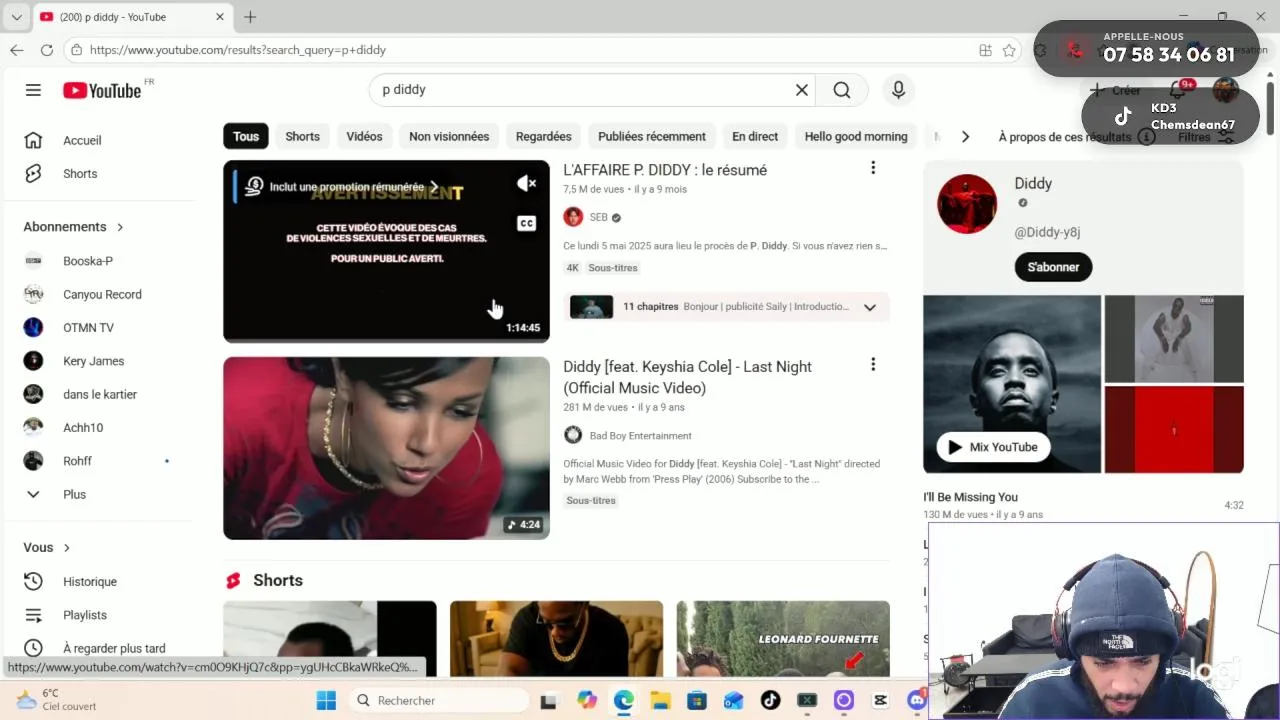Screen dimensions: 1280x720
Task: Open CapCut from the taskbar
Action: 880,700
